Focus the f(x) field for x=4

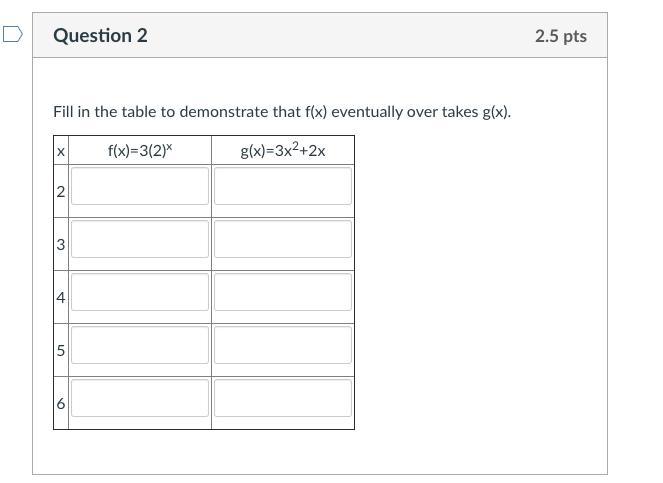tap(140, 292)
